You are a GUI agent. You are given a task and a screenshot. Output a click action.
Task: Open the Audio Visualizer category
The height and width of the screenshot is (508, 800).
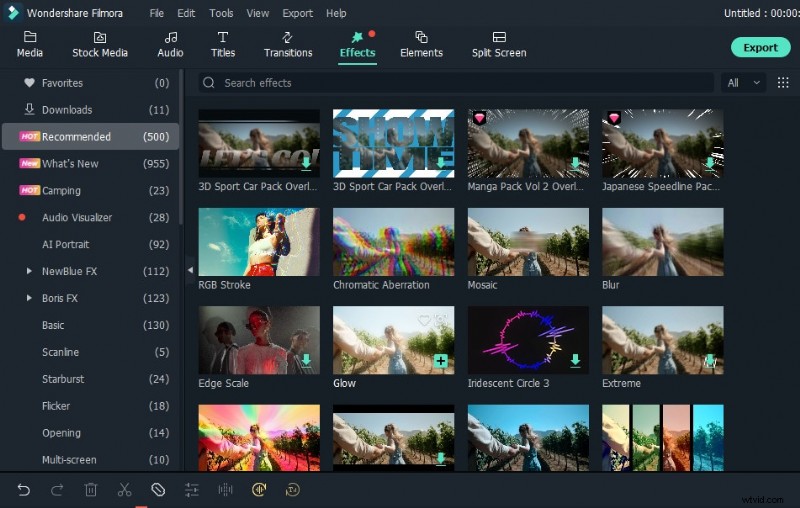[x=90, y=217]
